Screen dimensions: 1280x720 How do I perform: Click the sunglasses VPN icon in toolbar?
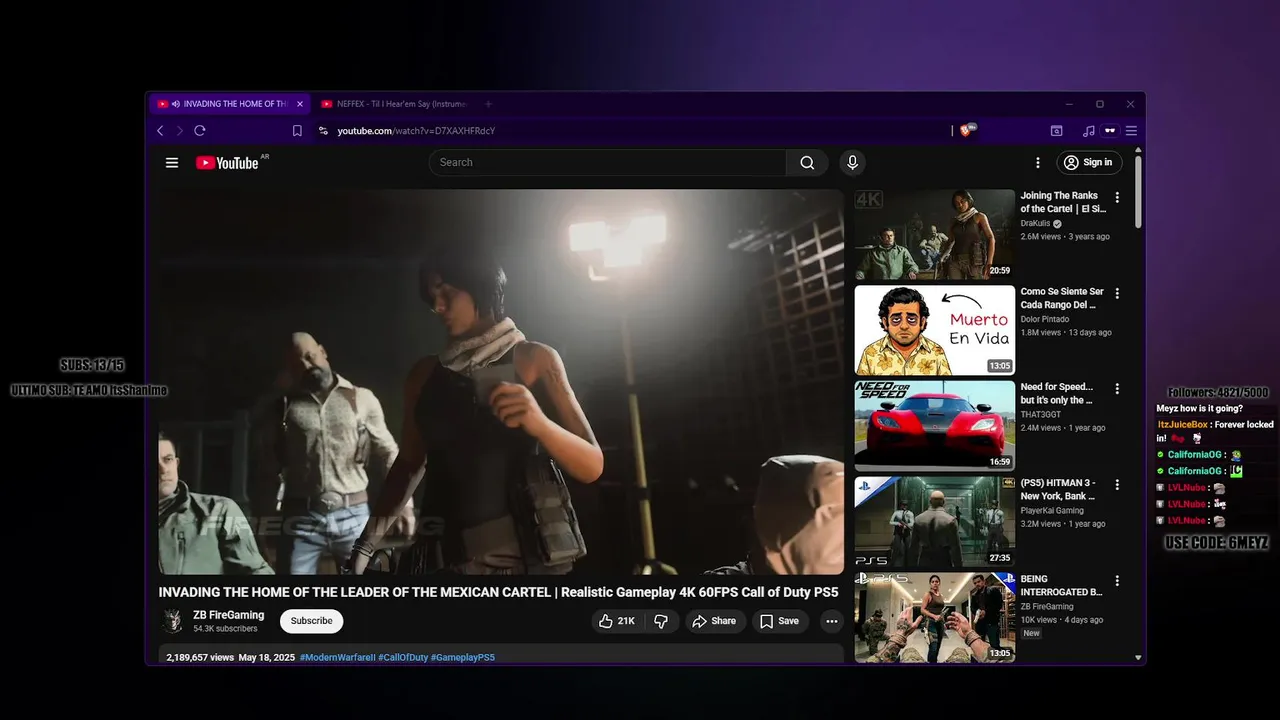point(1110,131)
